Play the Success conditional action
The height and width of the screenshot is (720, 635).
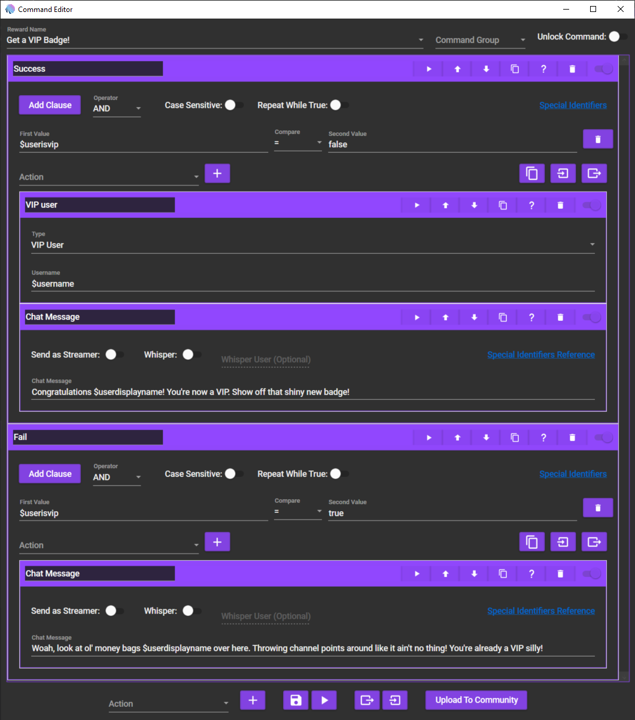pyautogui.click(x=428, y=69)
